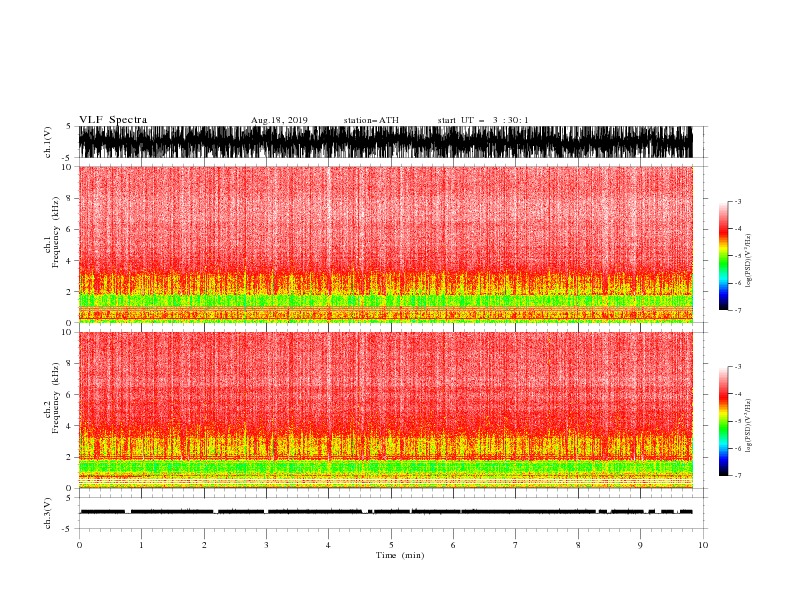Click the 'Time (min)' axis label
This screenshot has height=612, width=792.
click(x=400, y=555)
